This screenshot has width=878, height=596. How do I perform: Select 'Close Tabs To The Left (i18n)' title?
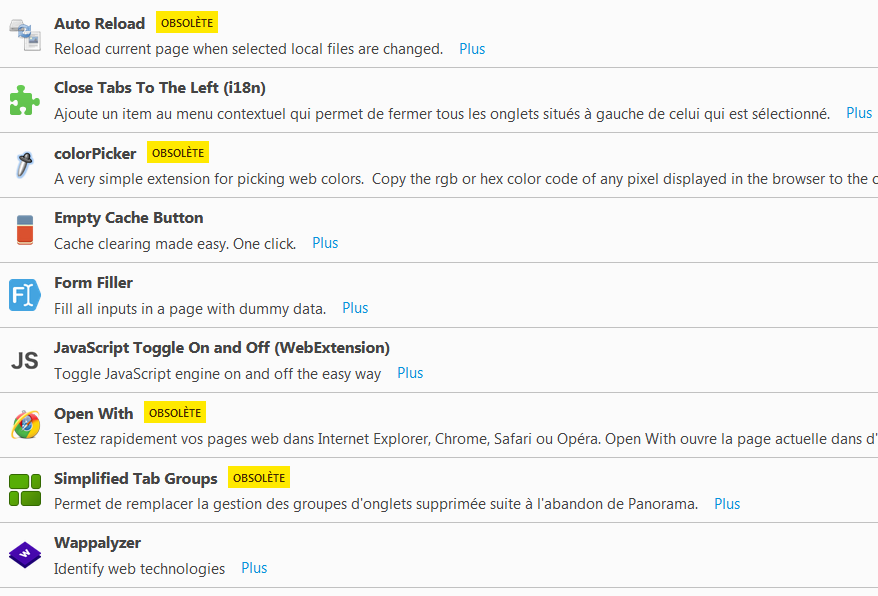pyautogui.click(x=160, y=87)
